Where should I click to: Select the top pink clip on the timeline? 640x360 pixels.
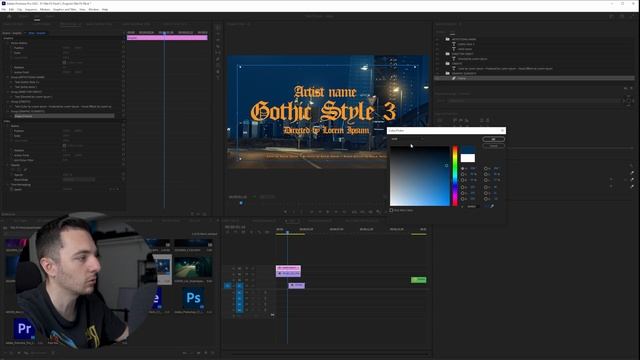(288, 268)
